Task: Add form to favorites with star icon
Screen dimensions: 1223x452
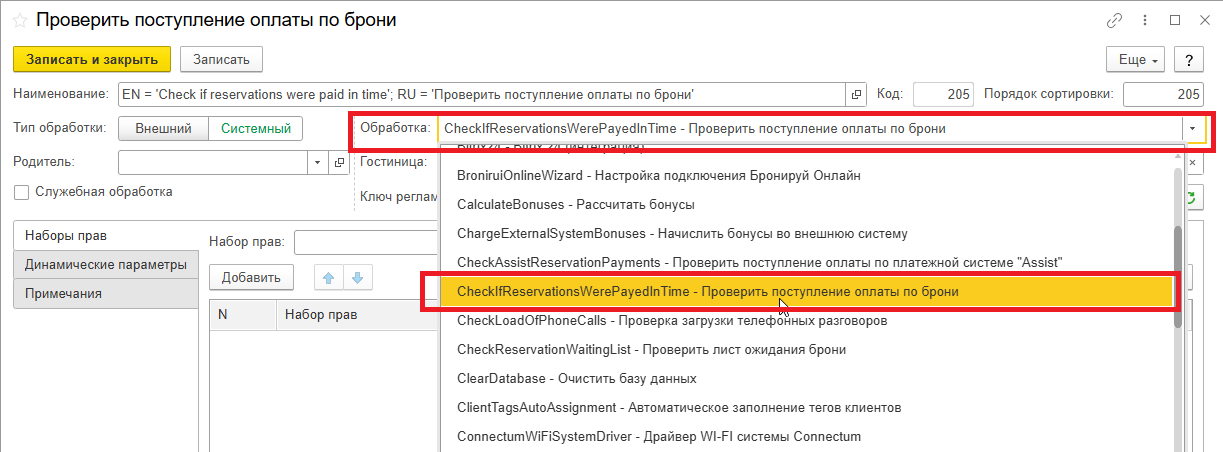Action: 19,20
